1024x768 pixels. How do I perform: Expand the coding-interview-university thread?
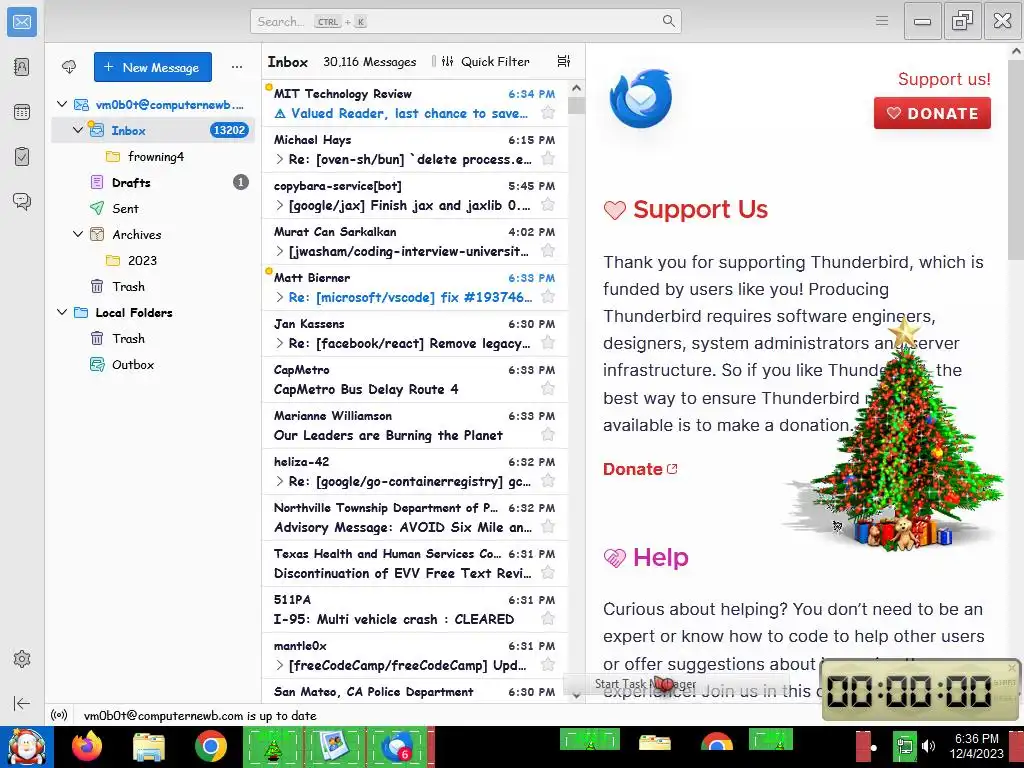[280, 251]
